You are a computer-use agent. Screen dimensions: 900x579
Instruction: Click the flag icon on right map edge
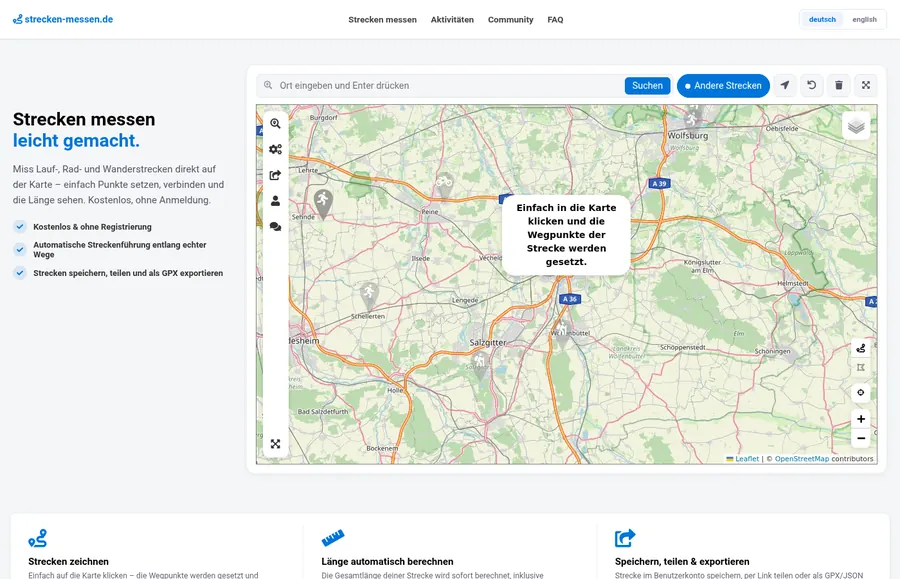click(x=860, y=367)
